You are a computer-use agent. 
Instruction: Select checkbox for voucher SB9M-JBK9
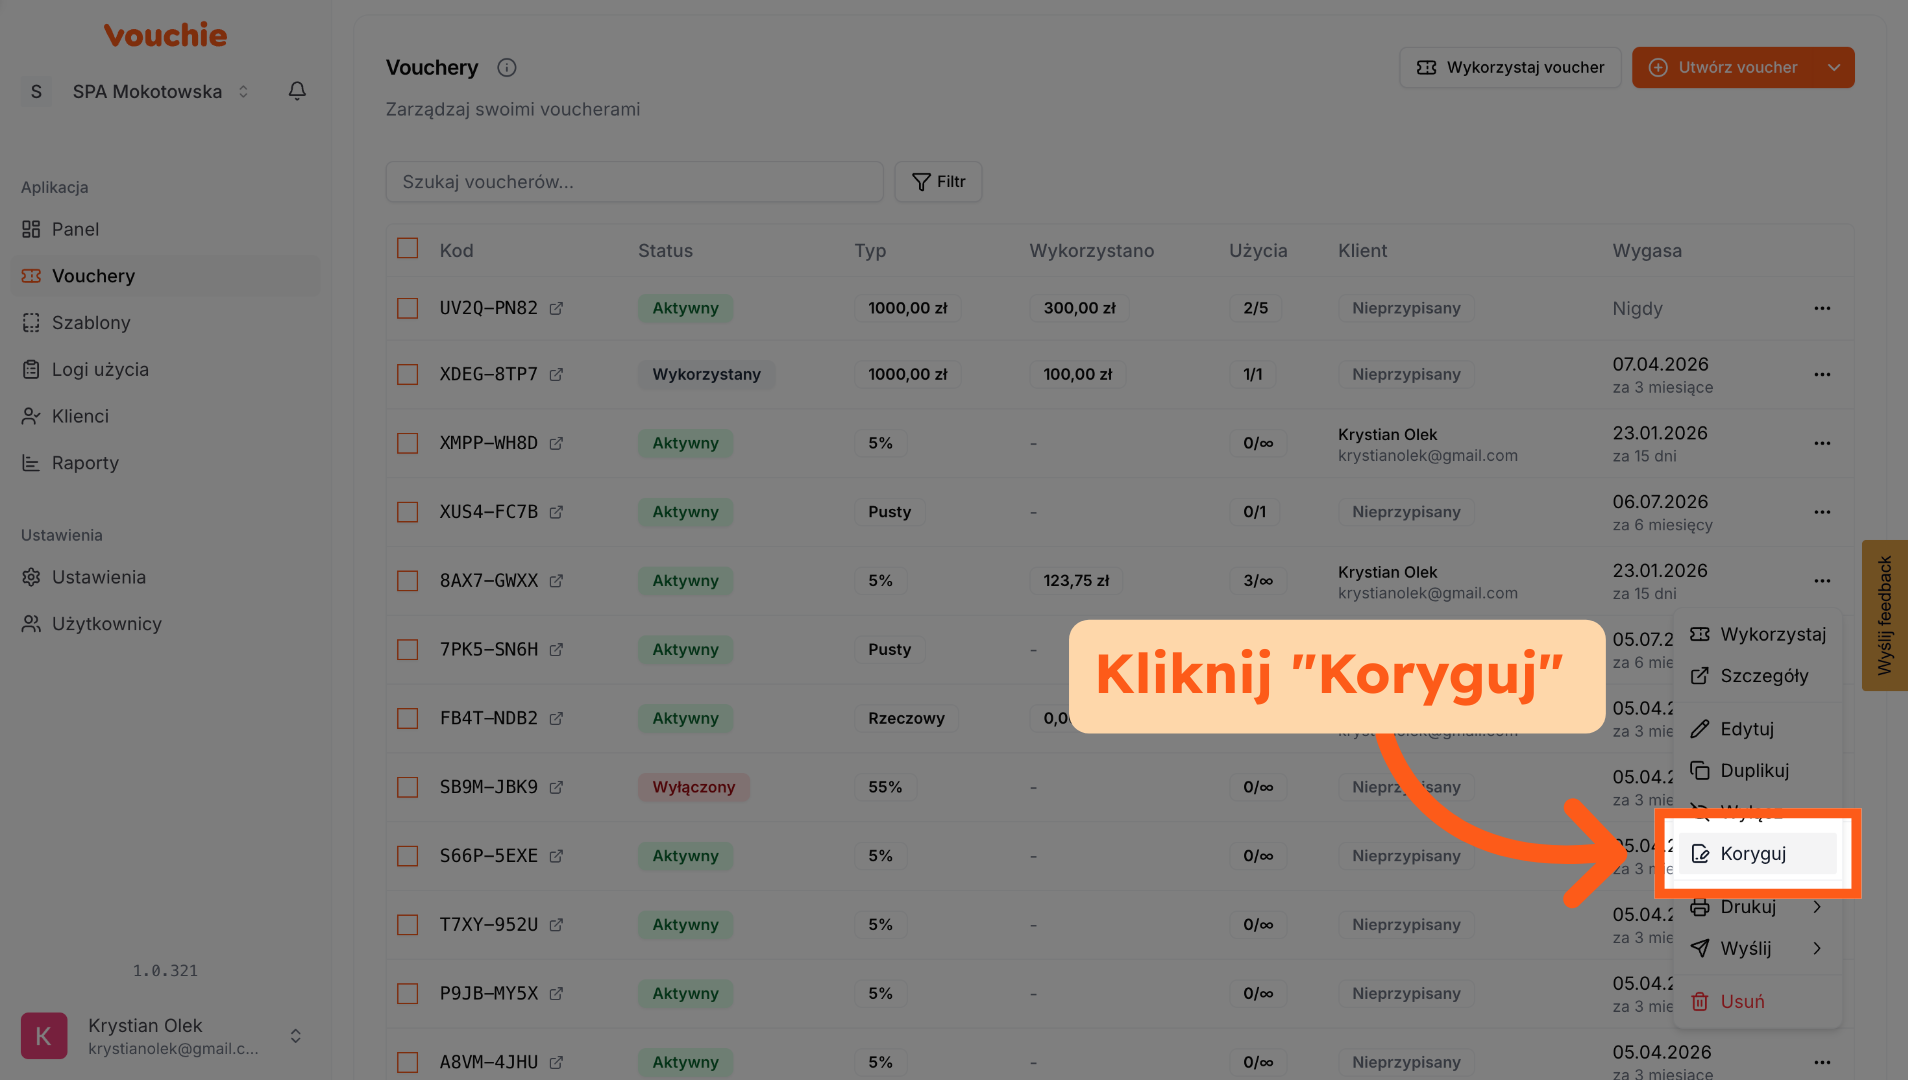coord(407,788)
